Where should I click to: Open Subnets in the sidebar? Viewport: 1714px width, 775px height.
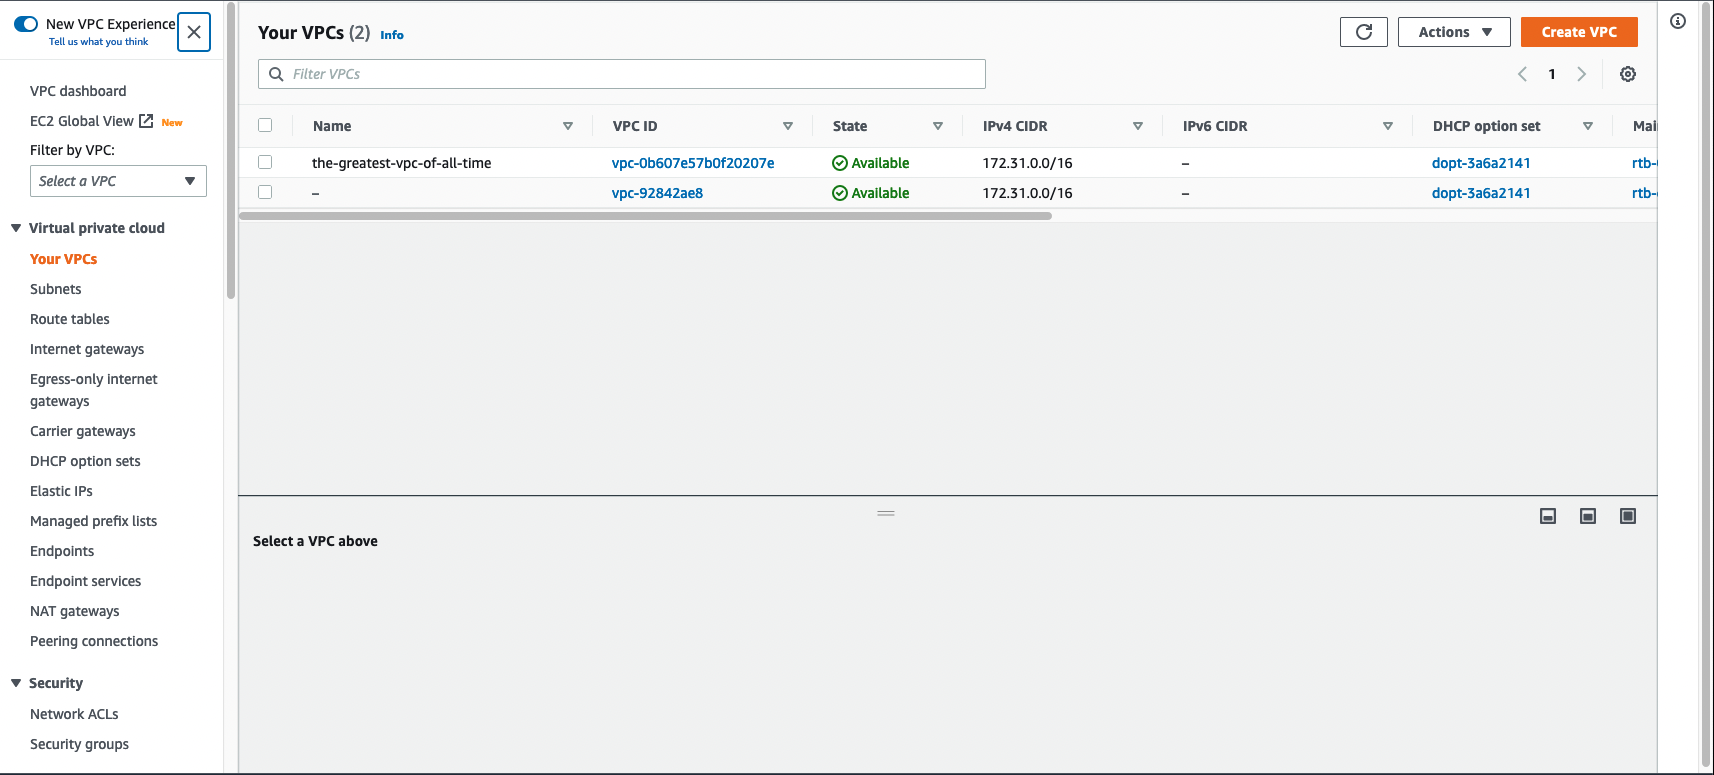pos(56,289)
